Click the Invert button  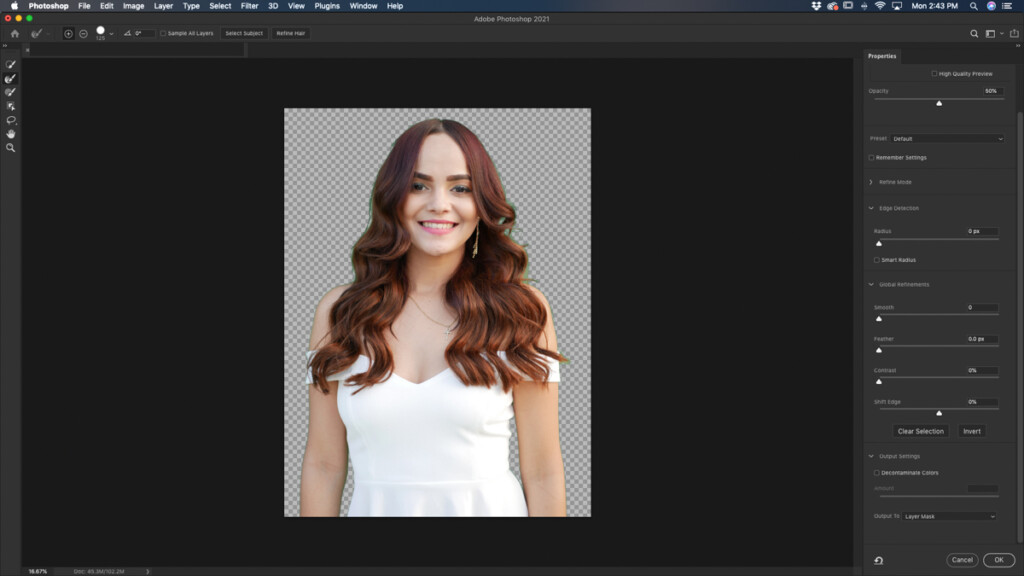pyautogui.click(x=972, y=431)
